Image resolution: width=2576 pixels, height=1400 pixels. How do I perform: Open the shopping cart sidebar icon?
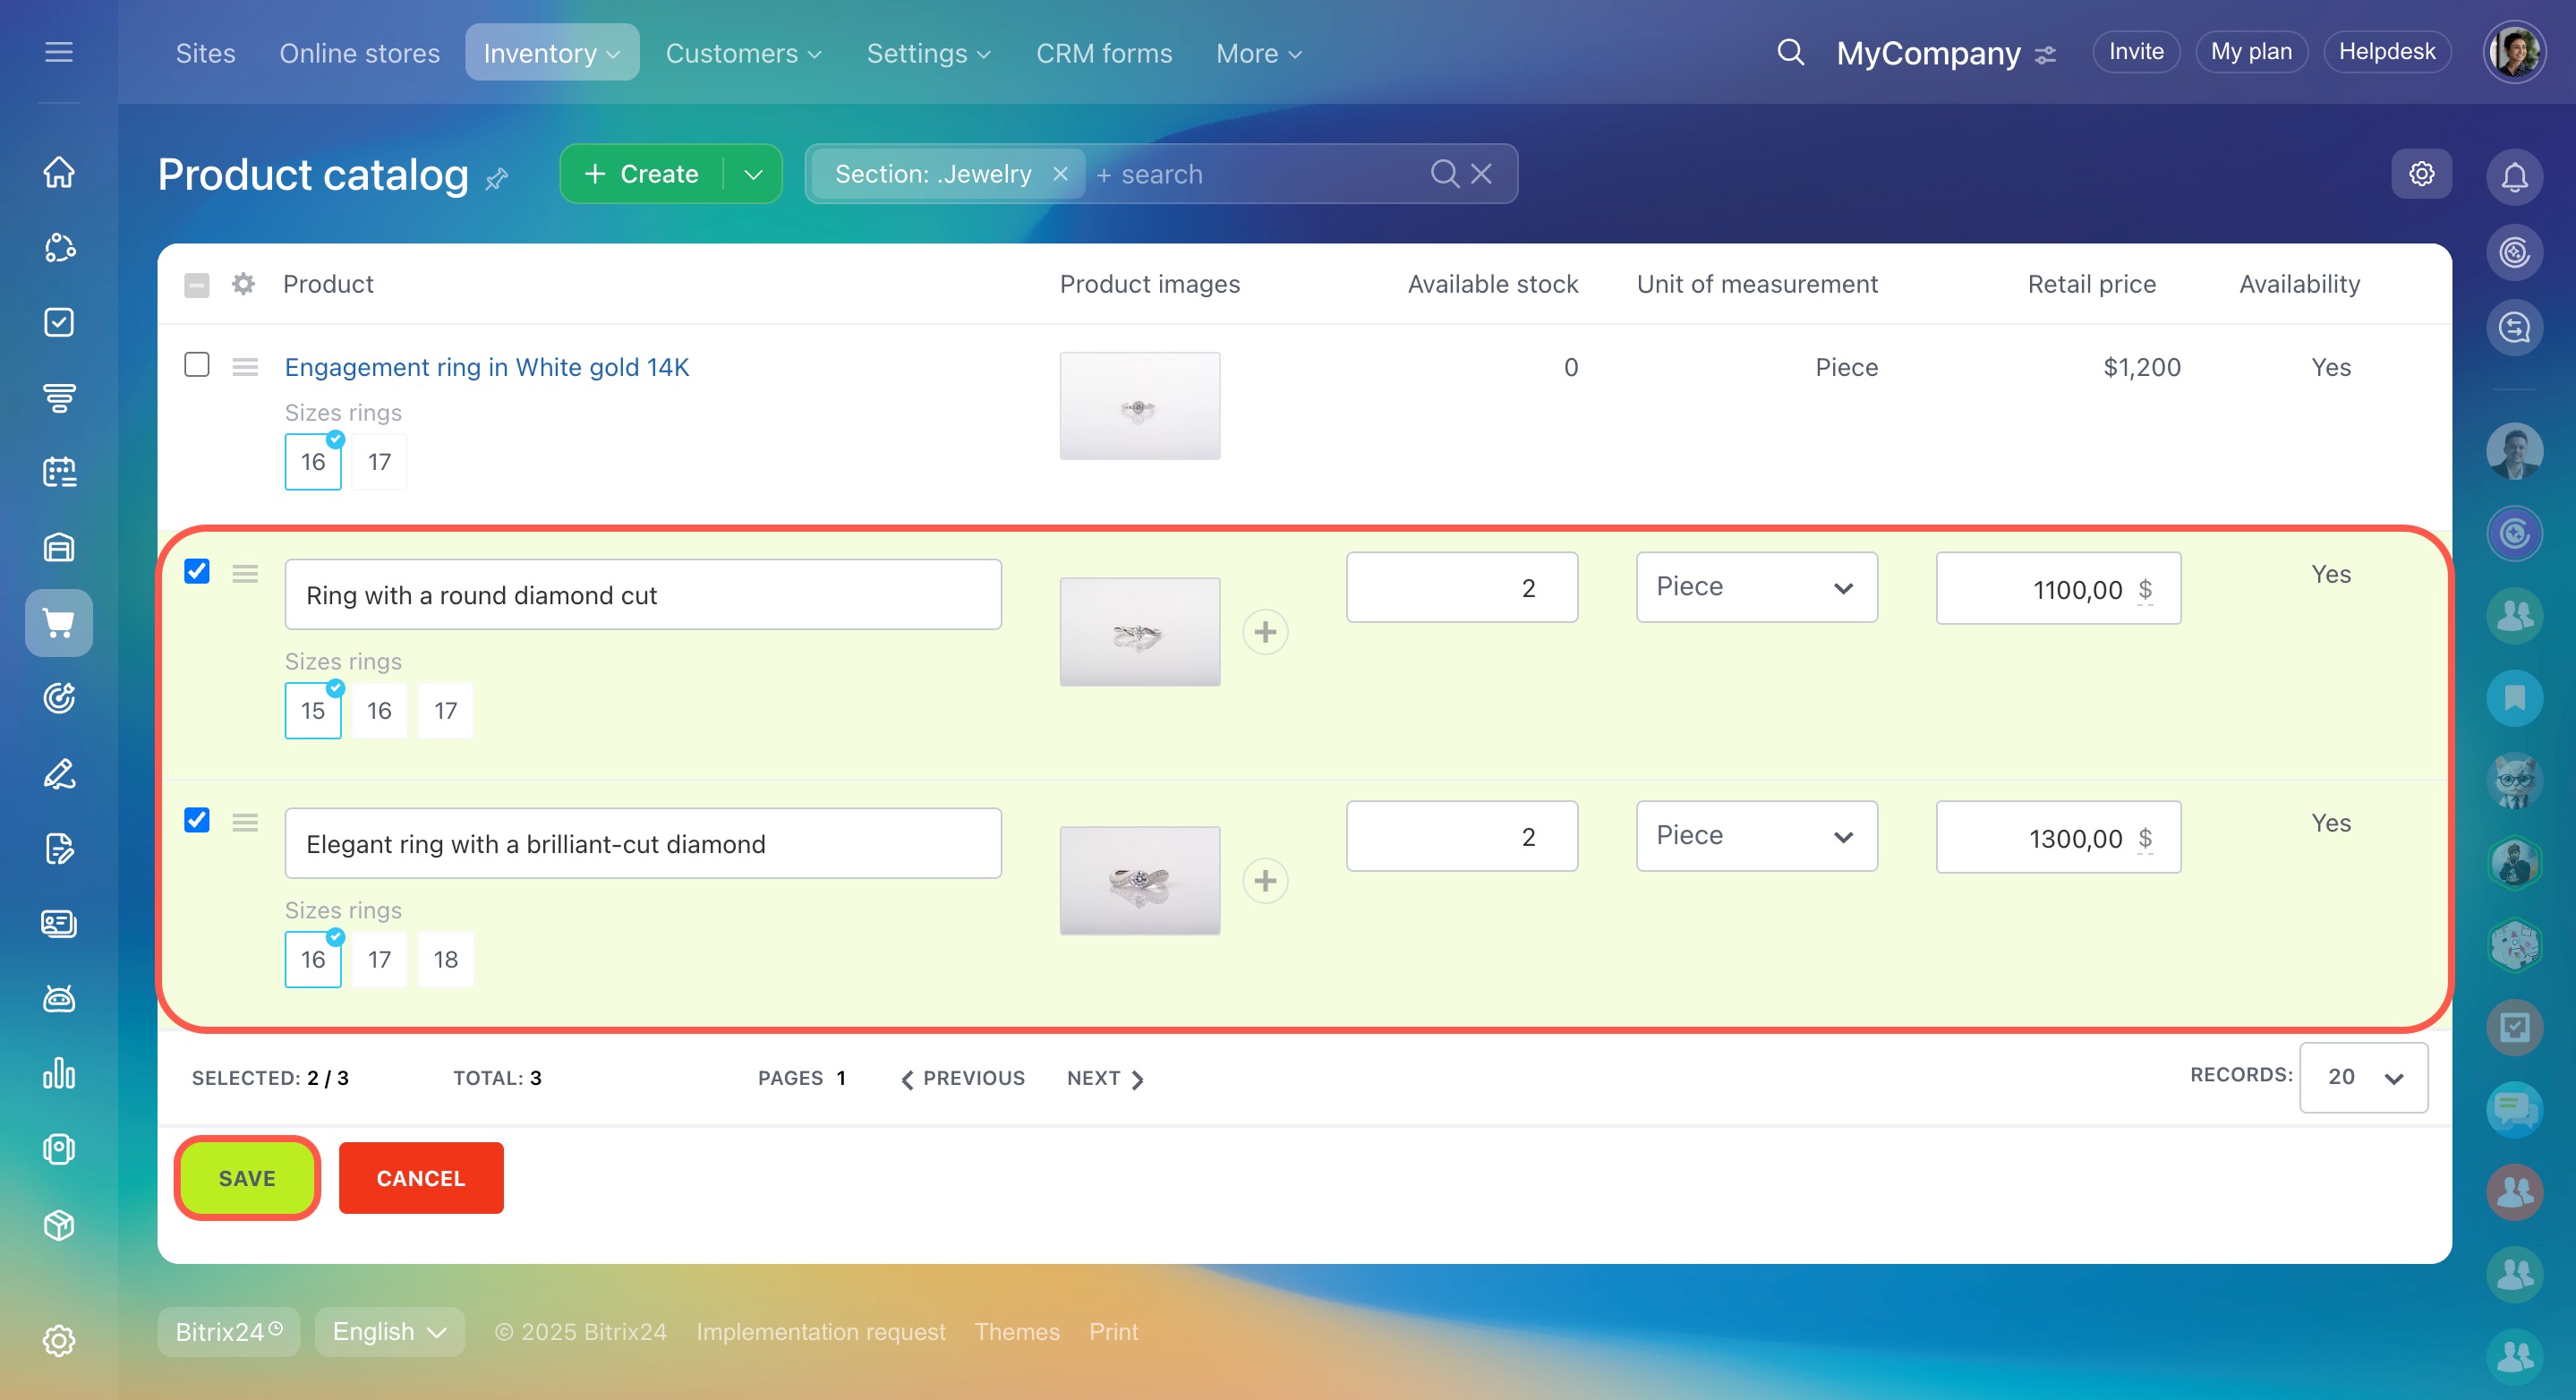(59, 623)
